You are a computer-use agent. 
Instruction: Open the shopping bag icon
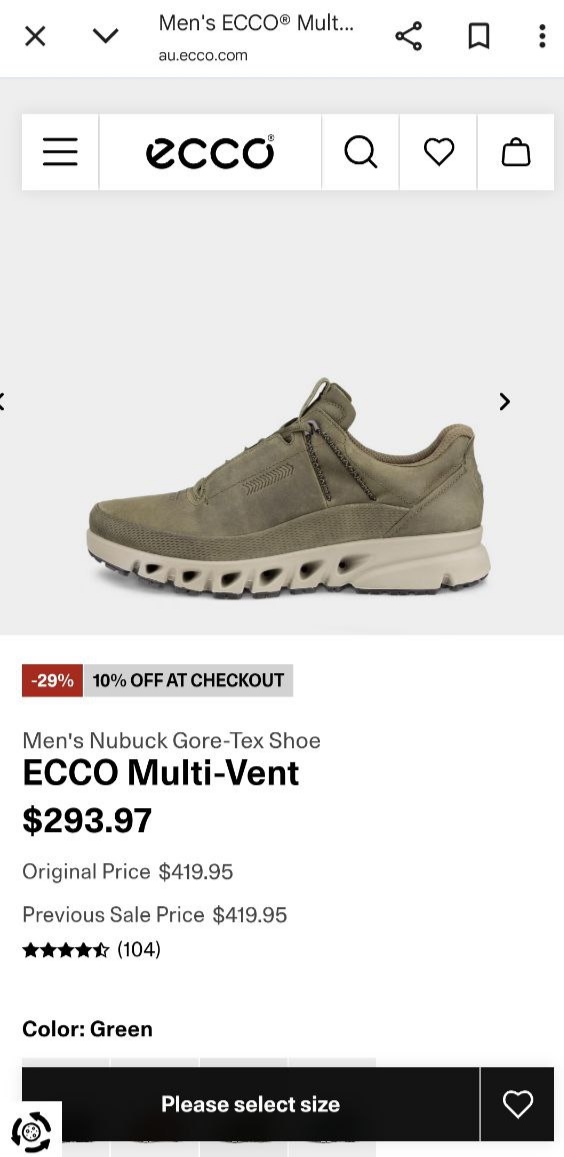click(x=516, y=152)
